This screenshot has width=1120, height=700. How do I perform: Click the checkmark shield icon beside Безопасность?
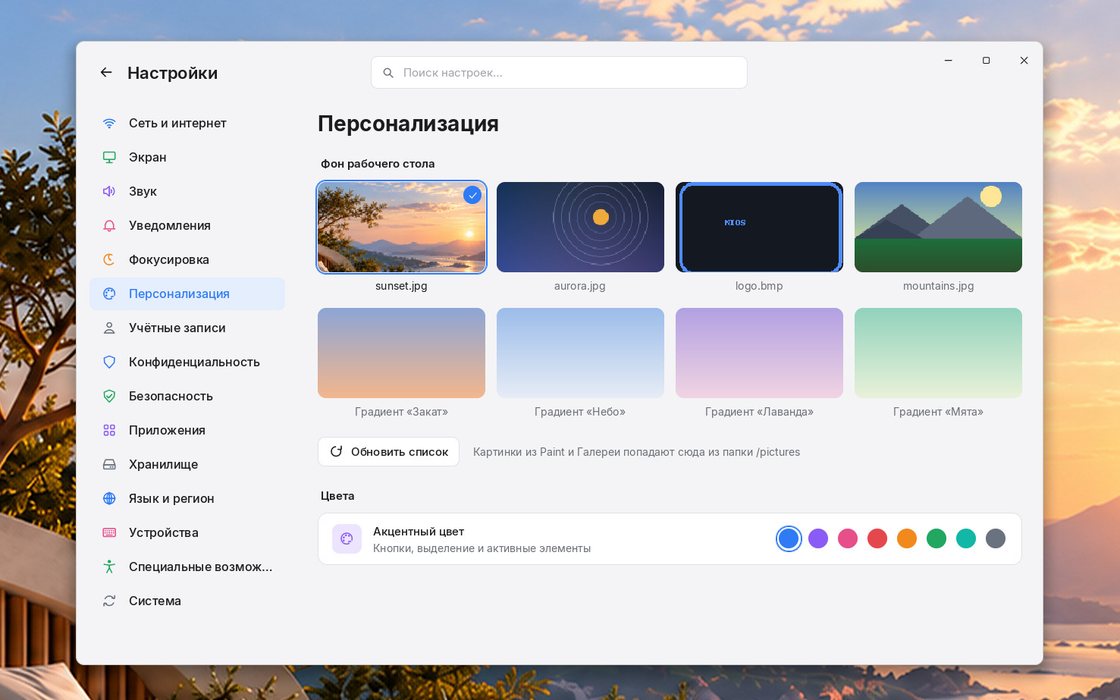(109, 396)
